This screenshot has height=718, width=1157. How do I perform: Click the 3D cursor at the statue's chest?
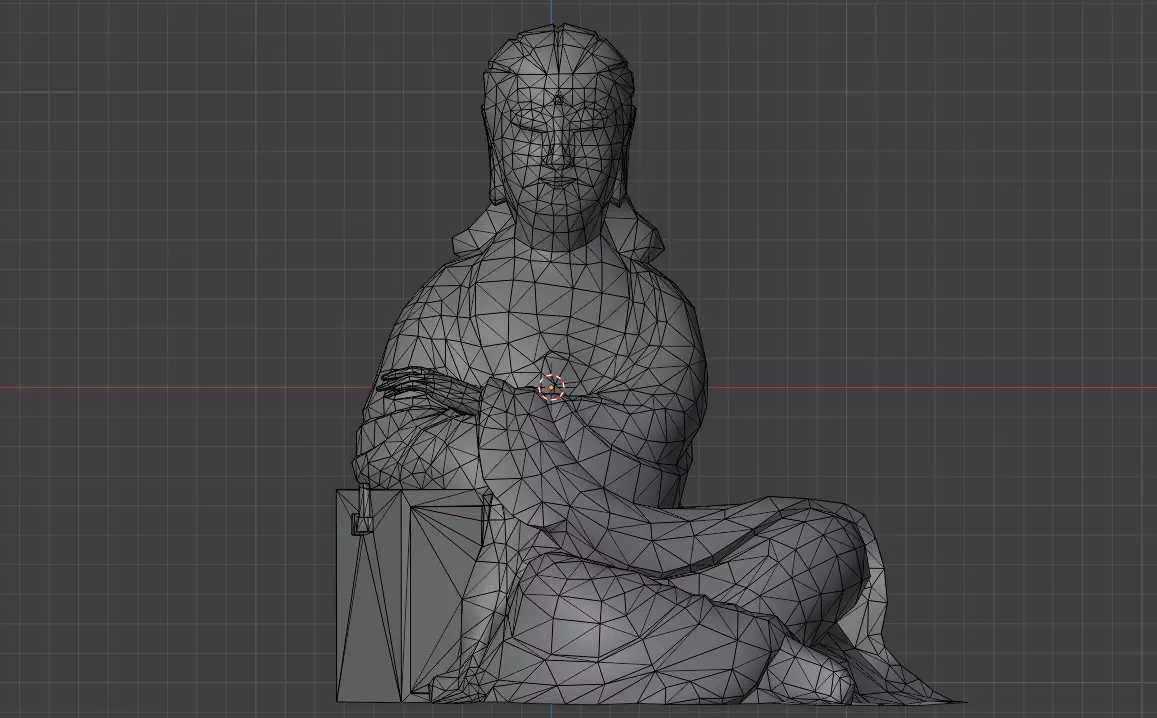point(551,387)
